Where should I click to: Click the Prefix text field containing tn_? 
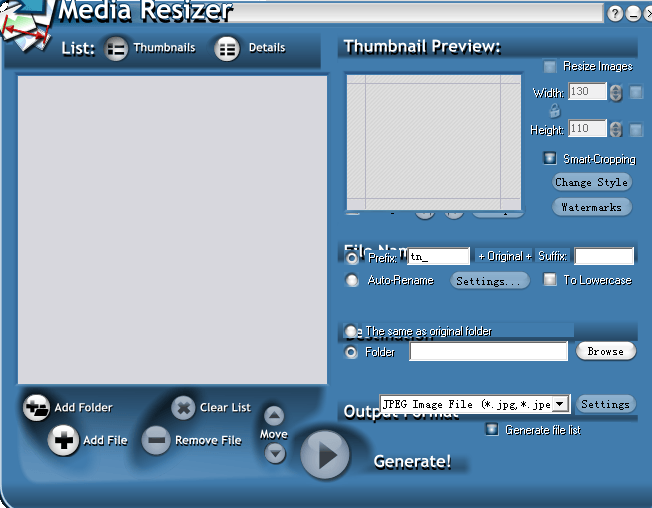coord(438,256)
